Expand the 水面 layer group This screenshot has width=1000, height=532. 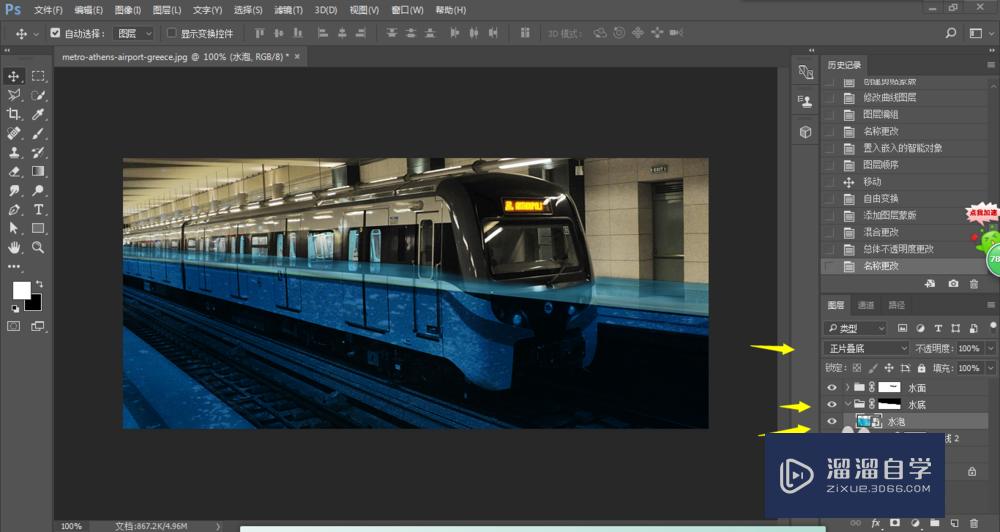click(847, 386)
